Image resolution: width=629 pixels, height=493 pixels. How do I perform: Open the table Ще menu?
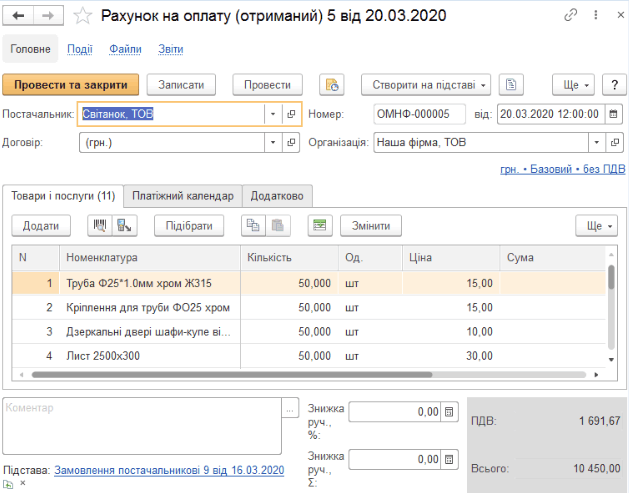pos(597,225)
